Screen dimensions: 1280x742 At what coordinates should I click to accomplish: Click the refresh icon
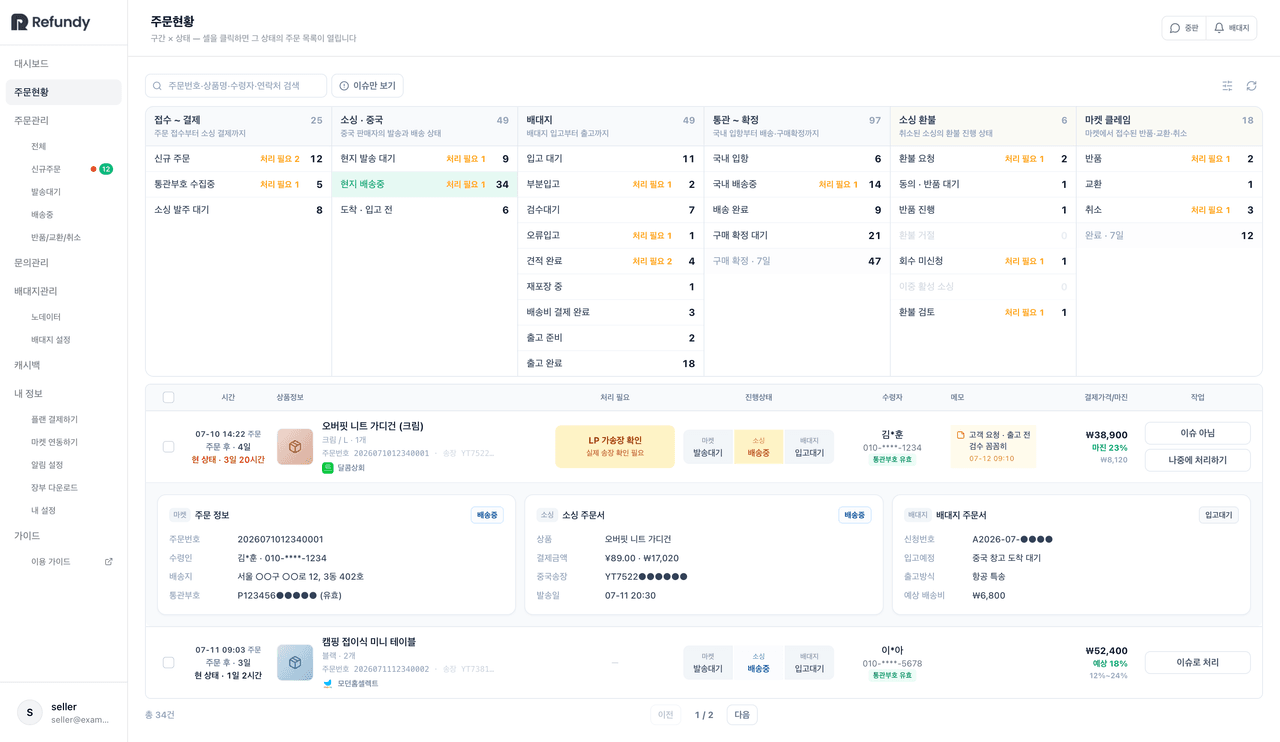point(1251,86)
